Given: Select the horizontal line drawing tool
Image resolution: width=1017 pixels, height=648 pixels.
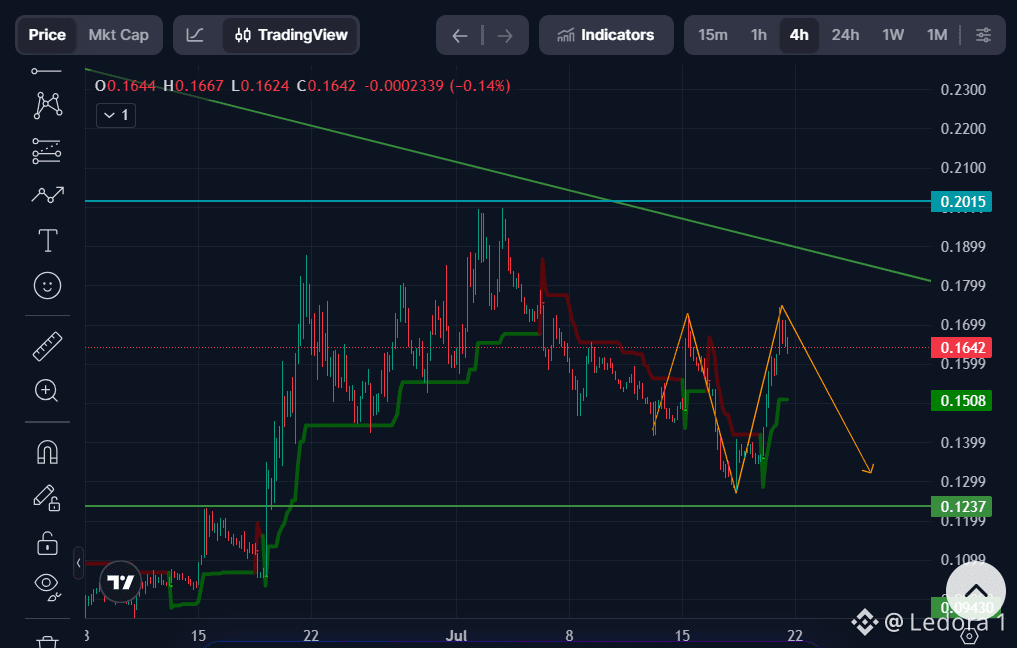Looking at the screenshot, I should point(47,71).
